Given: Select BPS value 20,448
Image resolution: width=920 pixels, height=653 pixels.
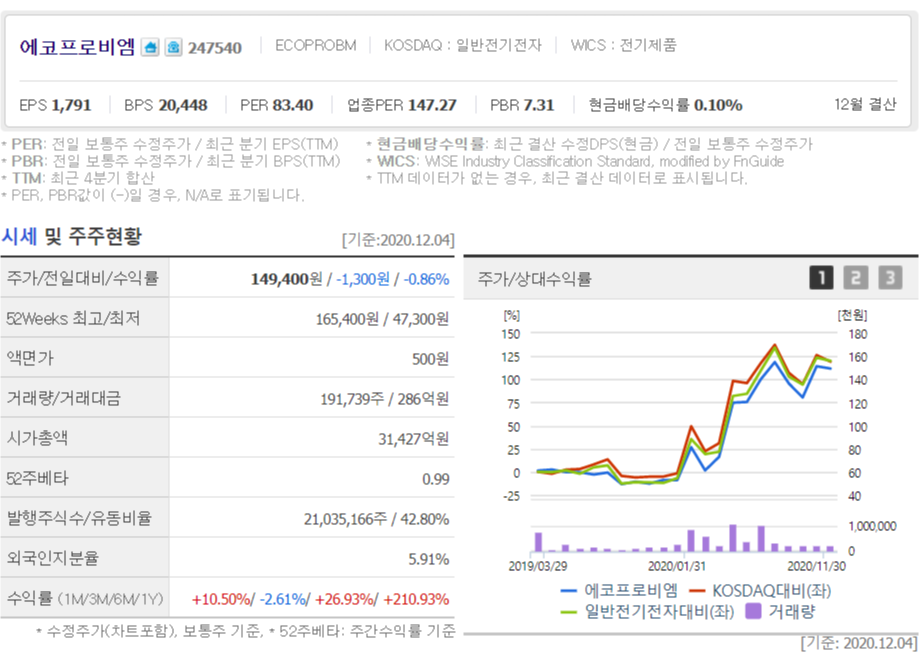Looking at the screenshot, I should 182,106.
